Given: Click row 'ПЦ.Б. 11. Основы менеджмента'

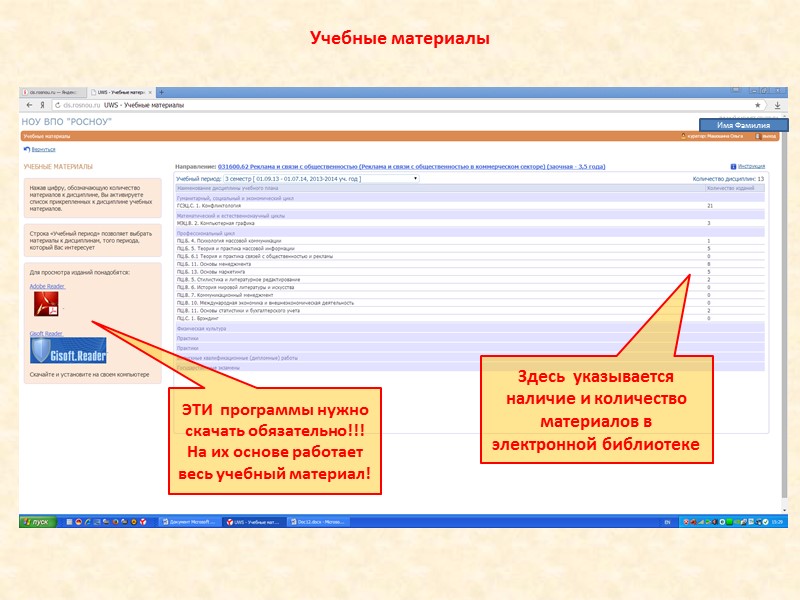Looking at the screenshot, I should [x=469, y=264].
